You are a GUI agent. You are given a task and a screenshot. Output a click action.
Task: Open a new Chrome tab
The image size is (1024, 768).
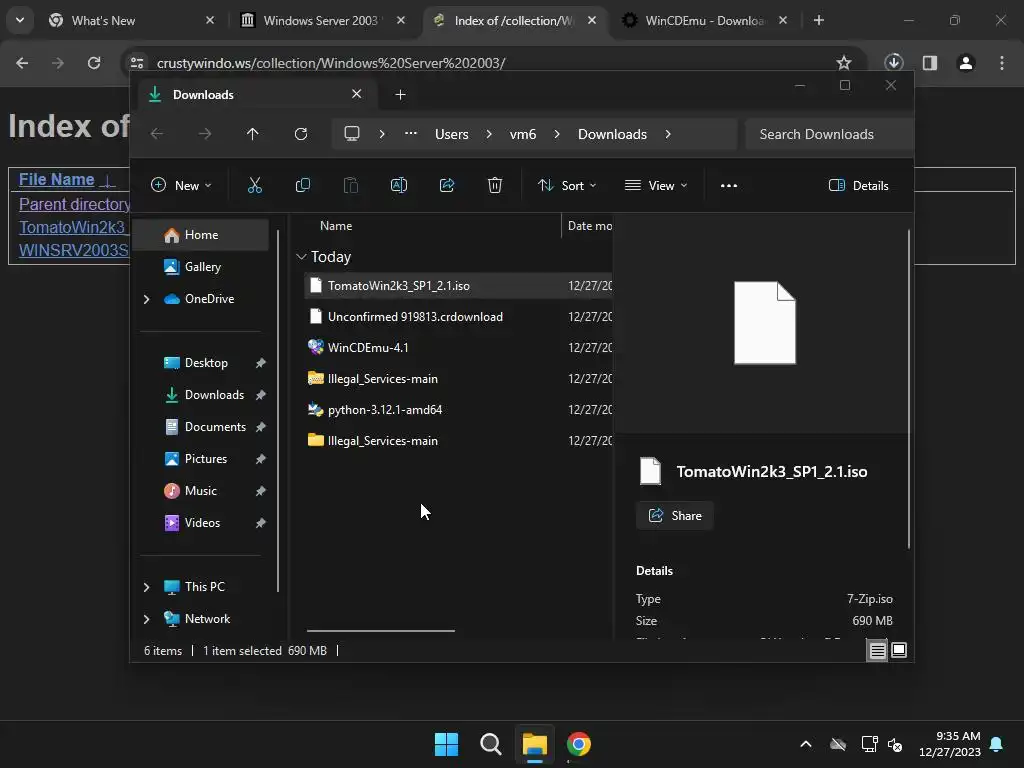click(x=818, y=20)
